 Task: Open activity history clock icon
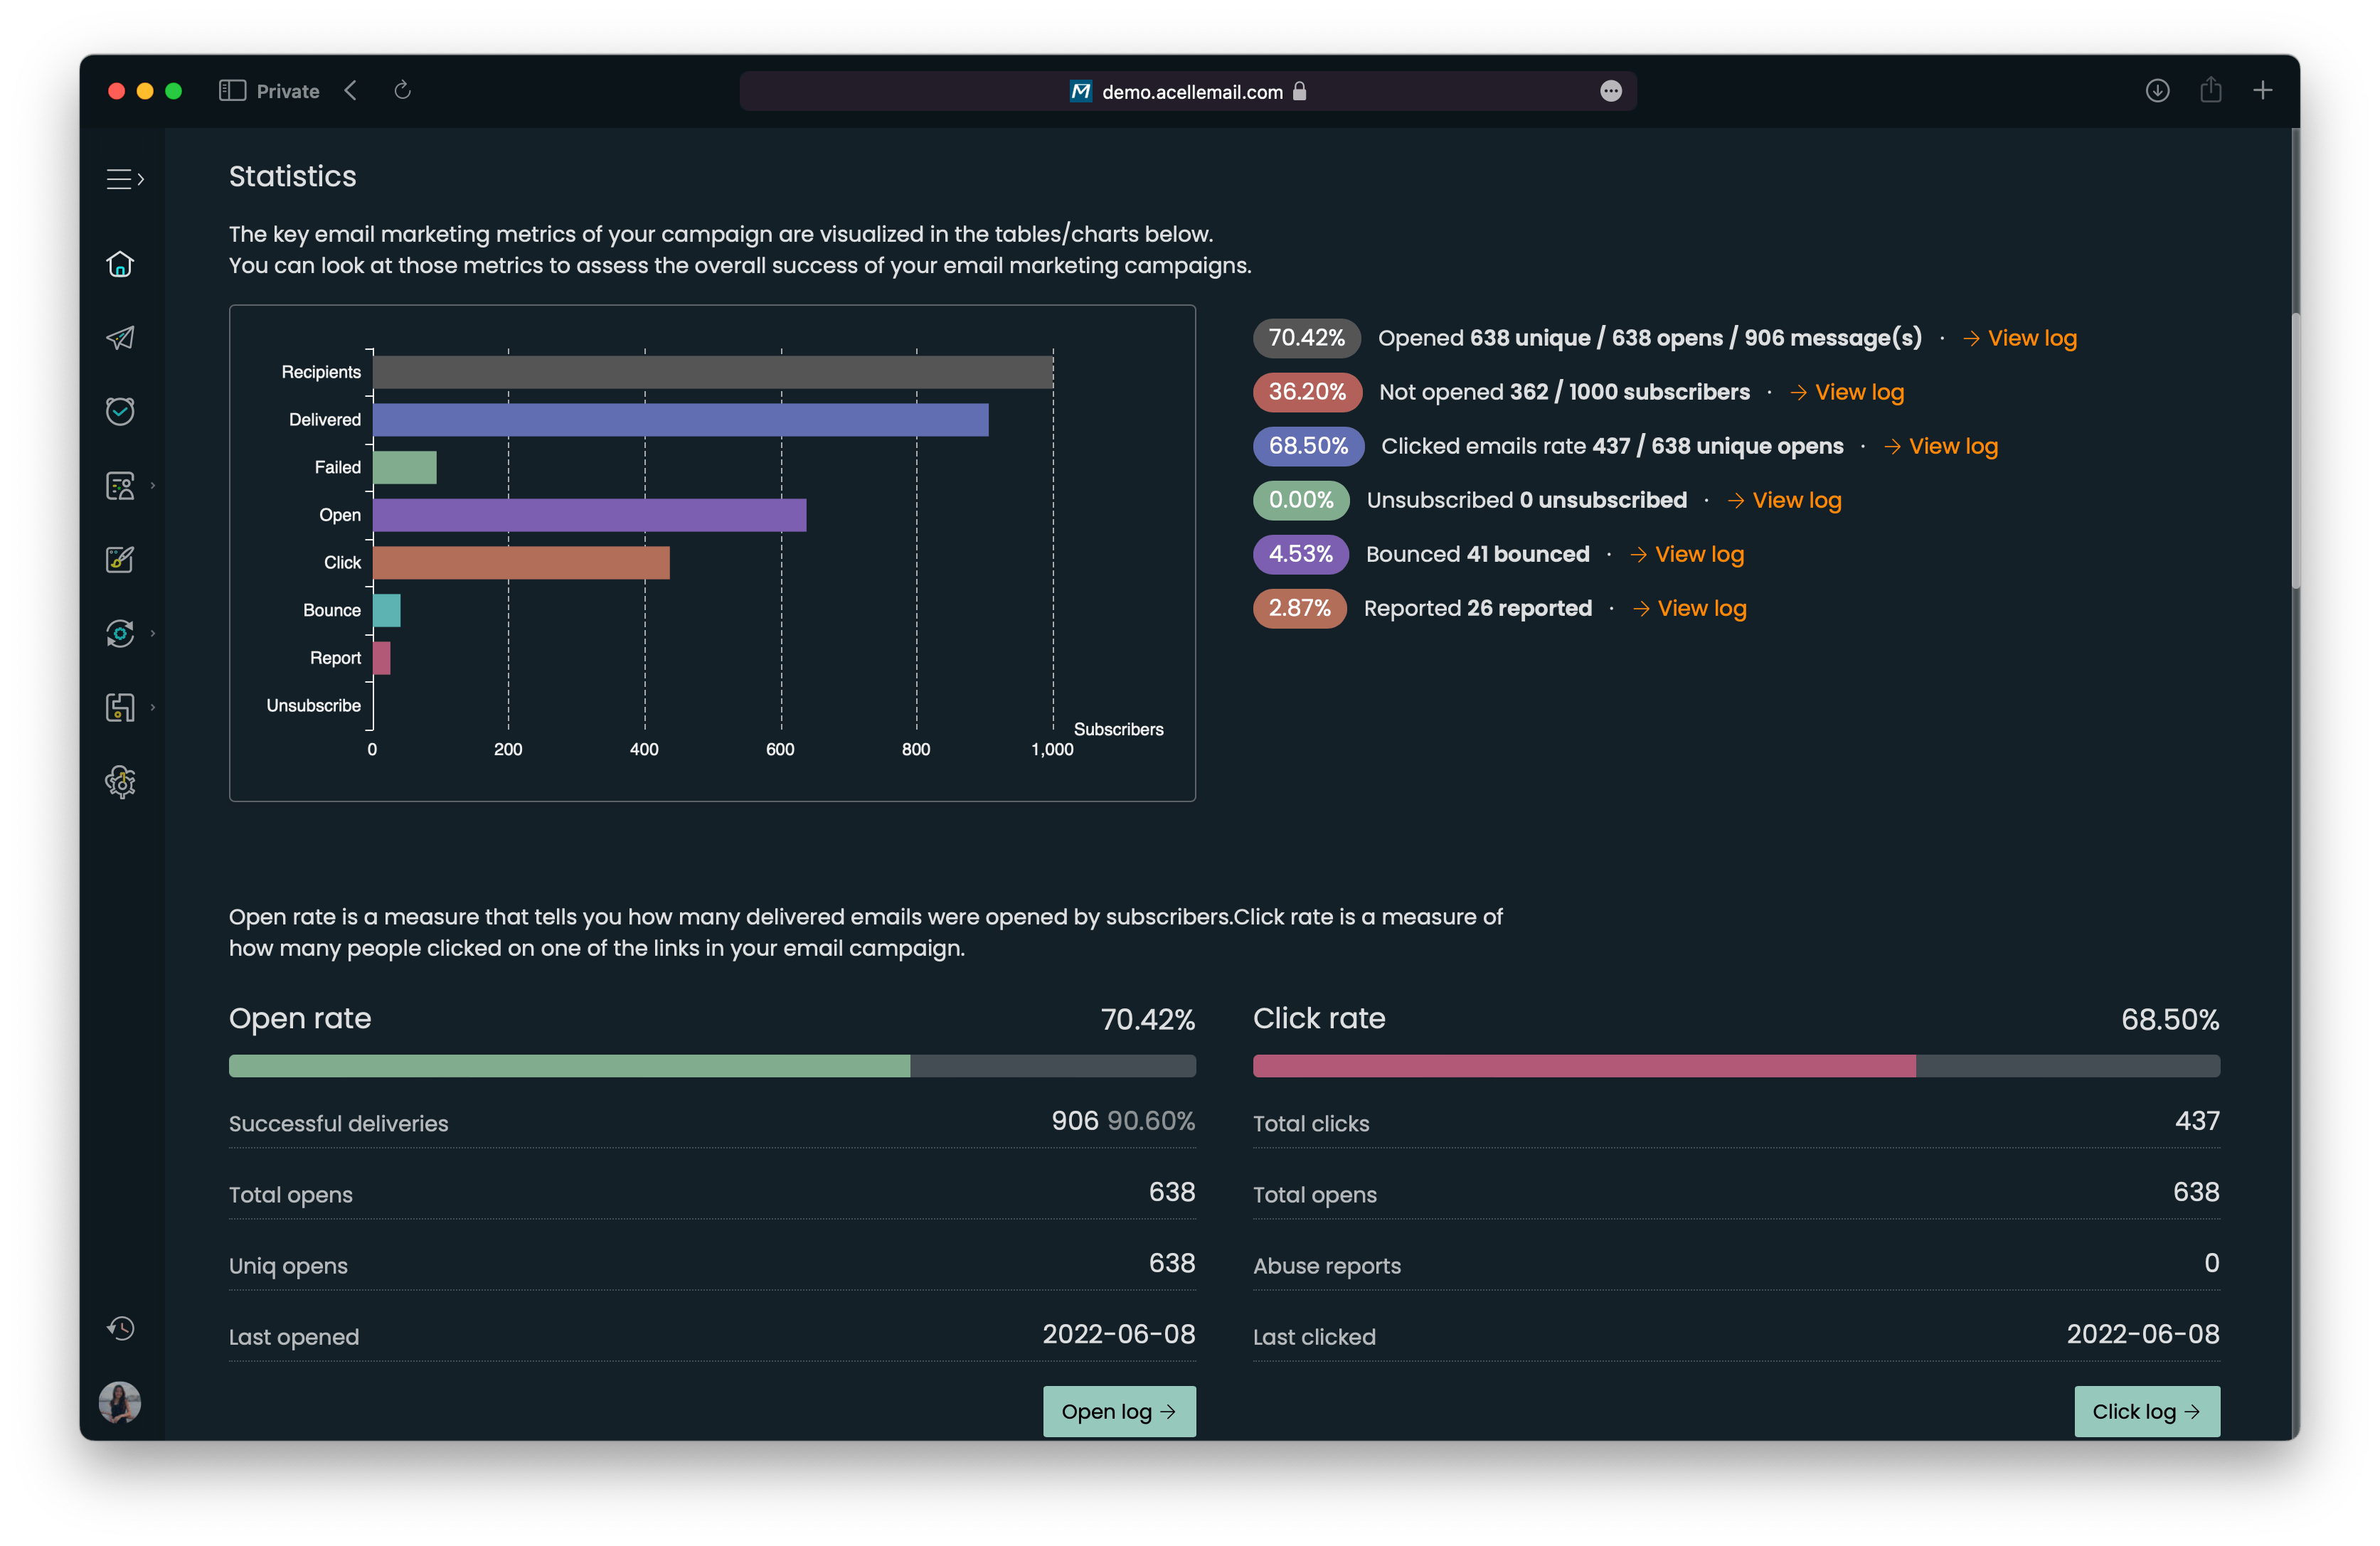pos(120,1328)
